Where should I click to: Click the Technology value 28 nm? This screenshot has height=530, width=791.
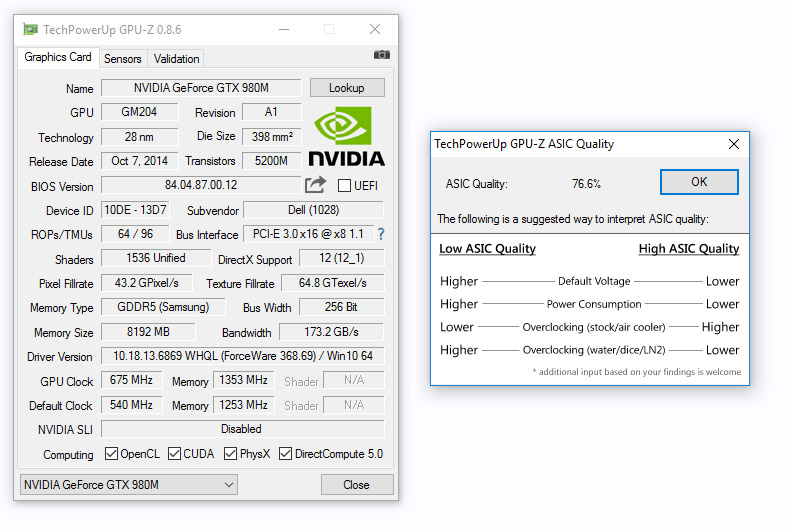pyautogui.click(x=139, y=137)
